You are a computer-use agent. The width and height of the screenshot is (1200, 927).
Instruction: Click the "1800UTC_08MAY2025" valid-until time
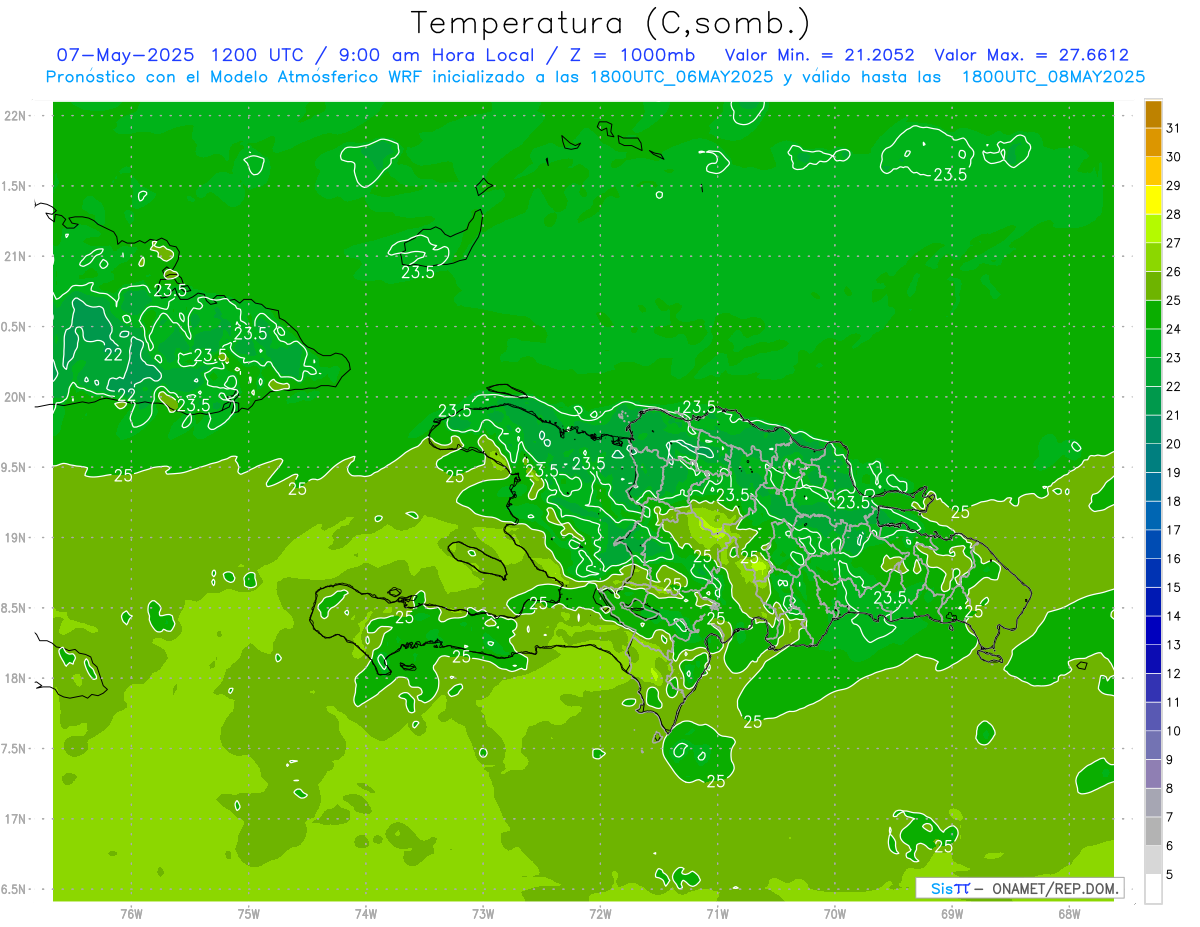tap(1053, 76)
